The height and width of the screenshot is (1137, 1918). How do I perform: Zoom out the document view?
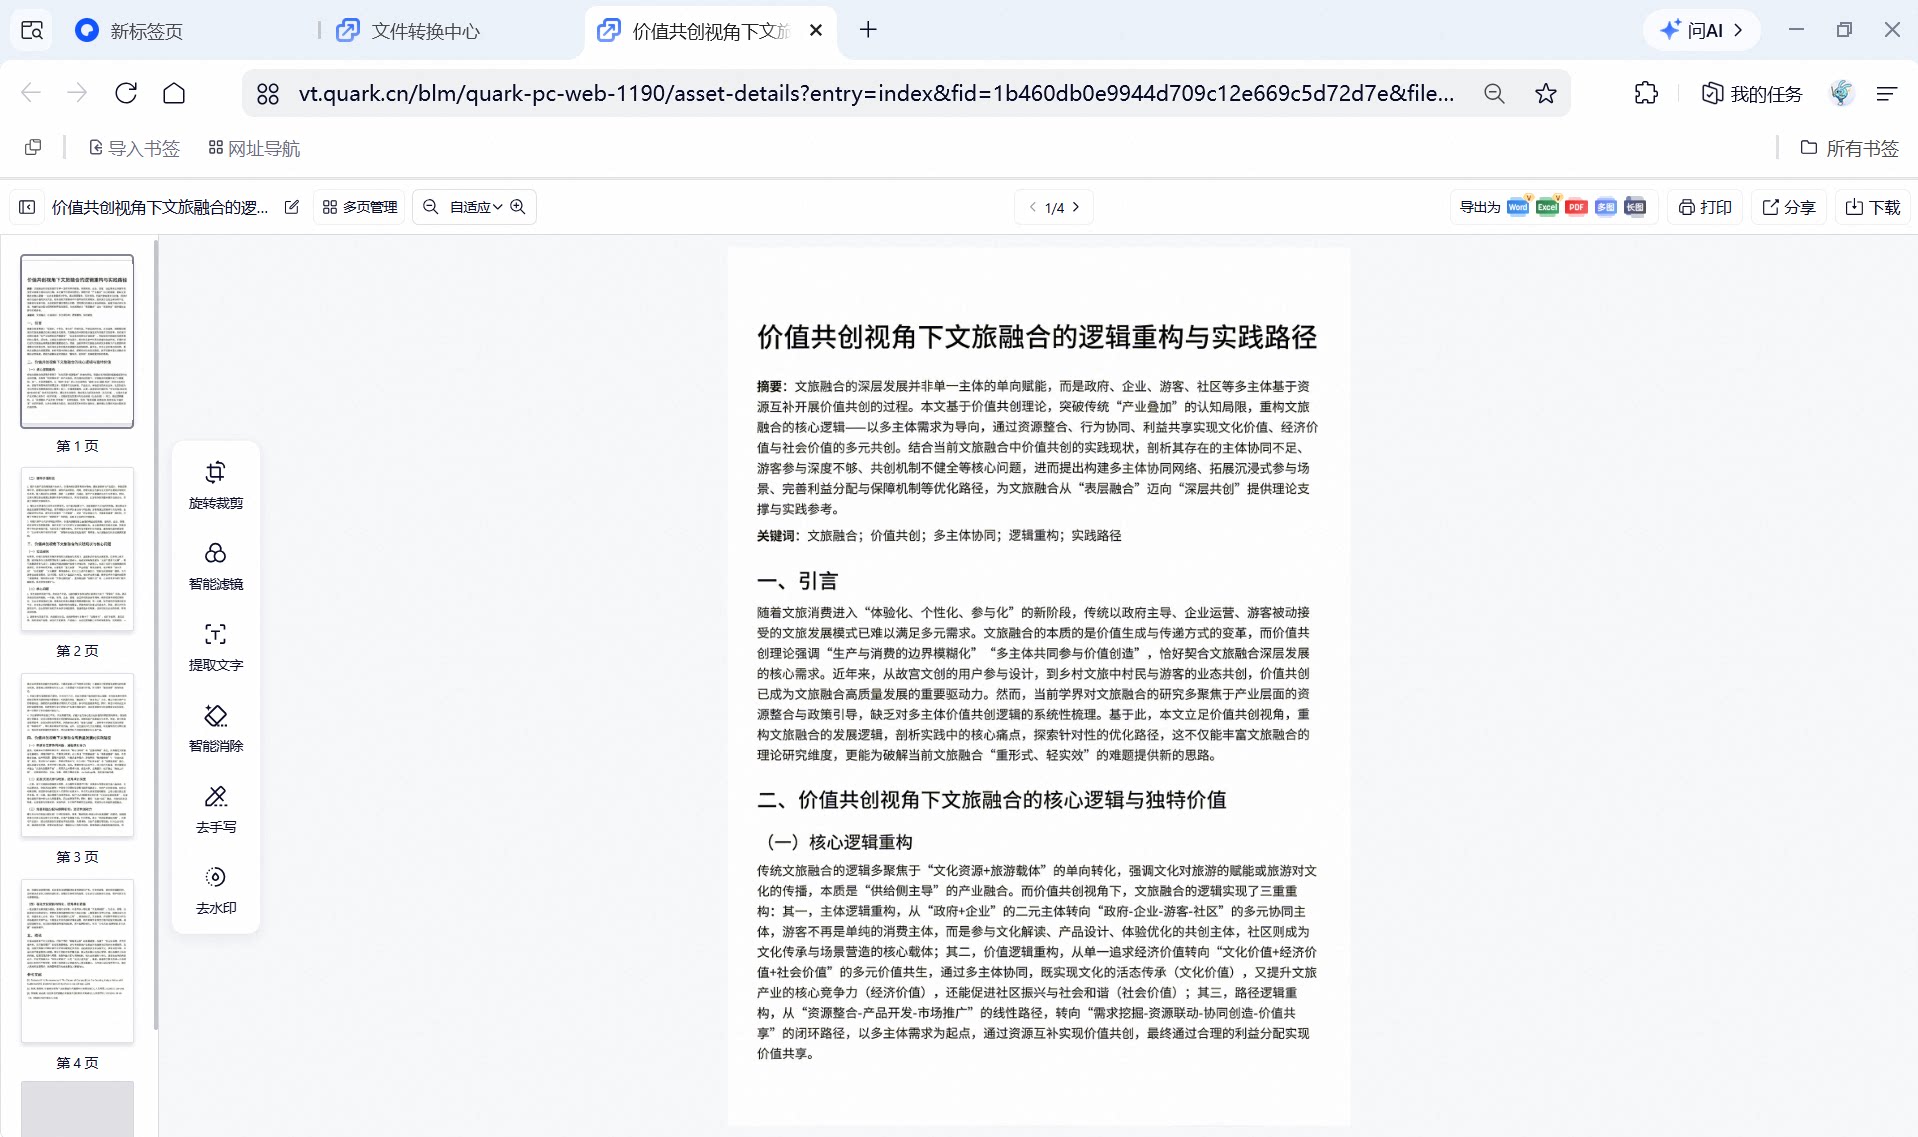click(x=430, y=207)
